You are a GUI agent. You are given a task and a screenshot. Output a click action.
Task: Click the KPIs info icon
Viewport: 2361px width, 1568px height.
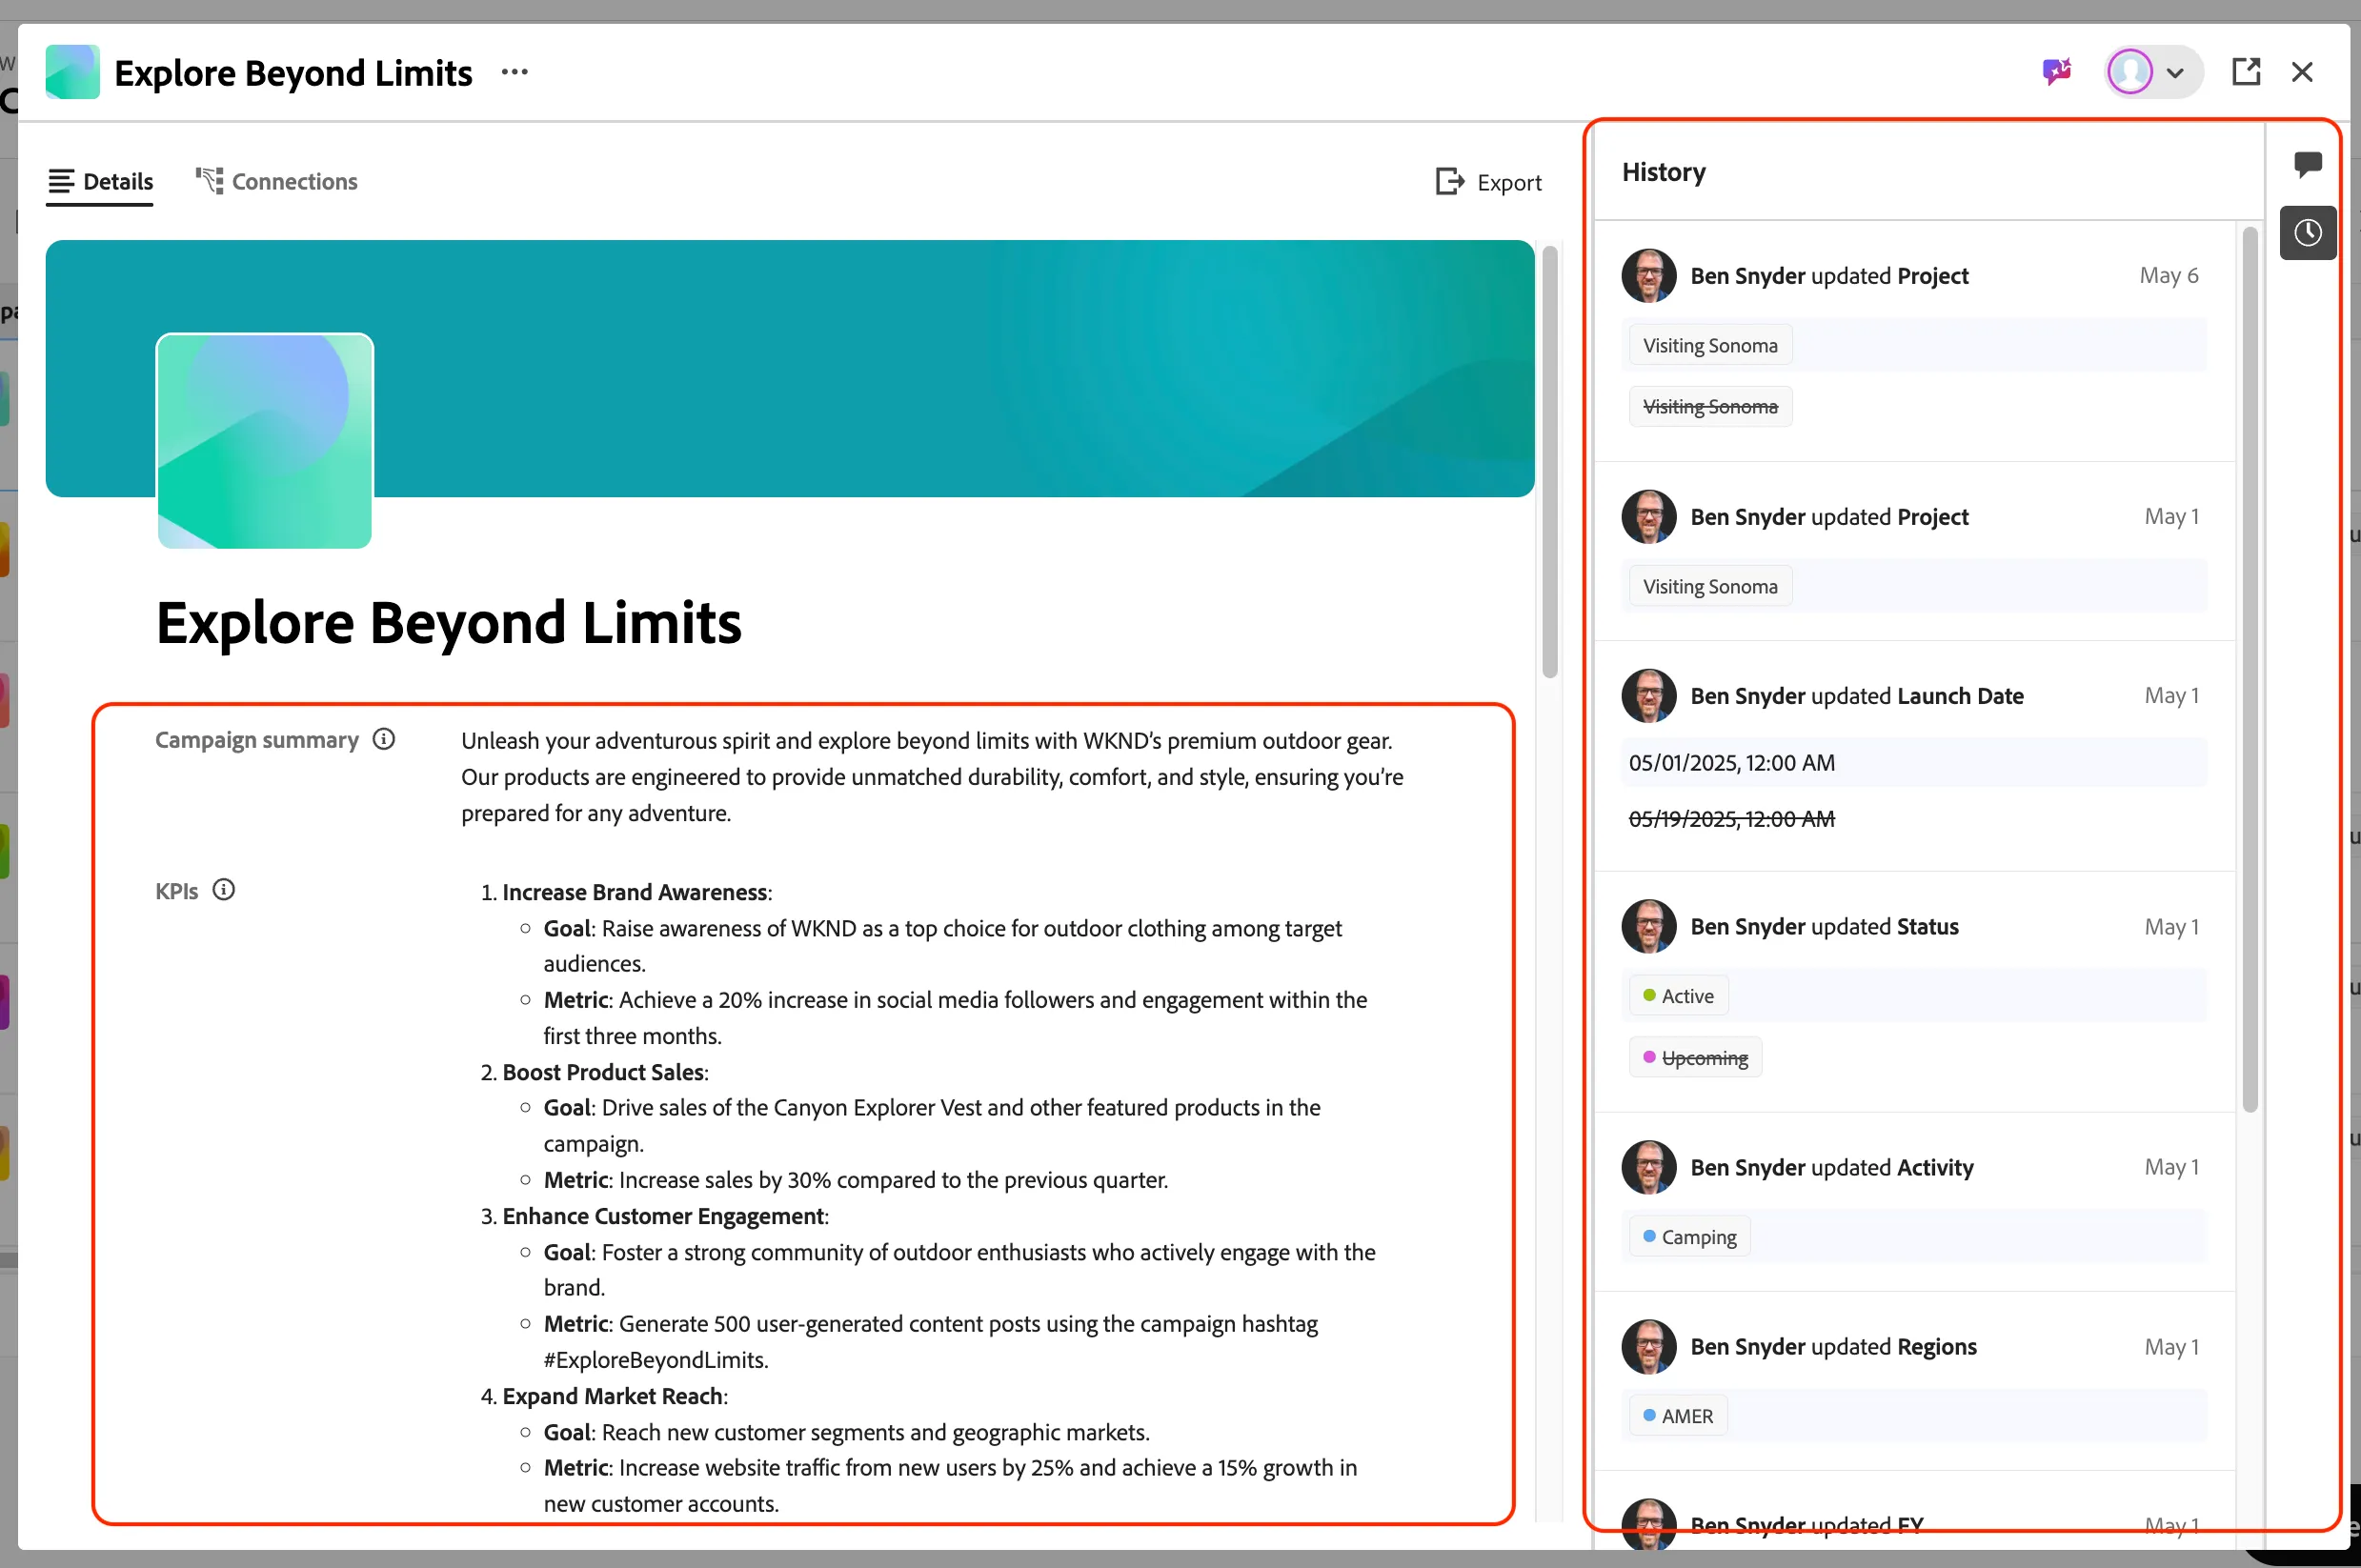(224, 890)
